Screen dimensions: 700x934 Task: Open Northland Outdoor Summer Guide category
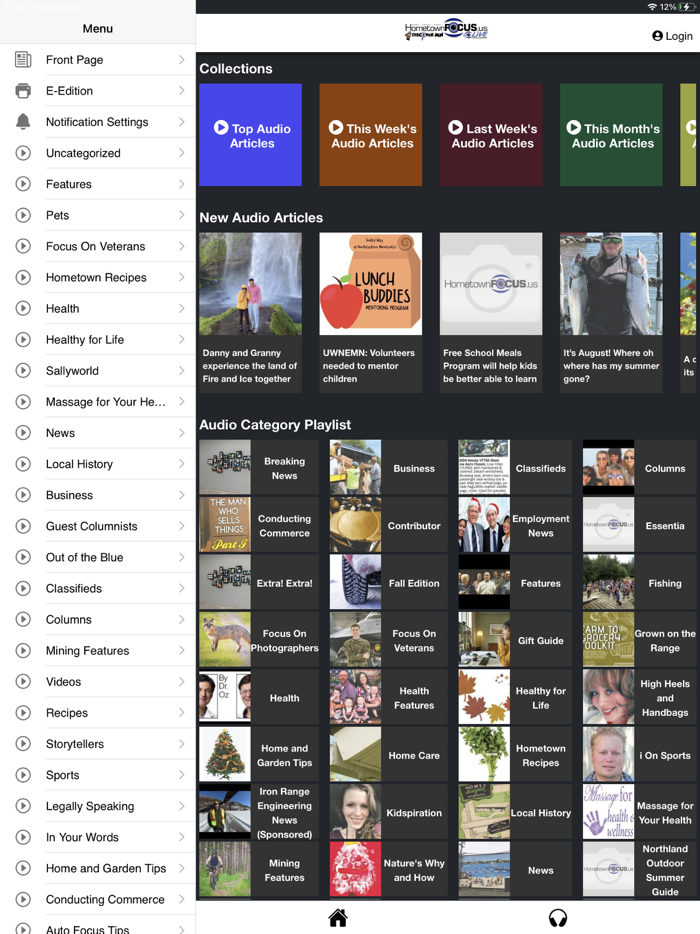tap(640, 870)
